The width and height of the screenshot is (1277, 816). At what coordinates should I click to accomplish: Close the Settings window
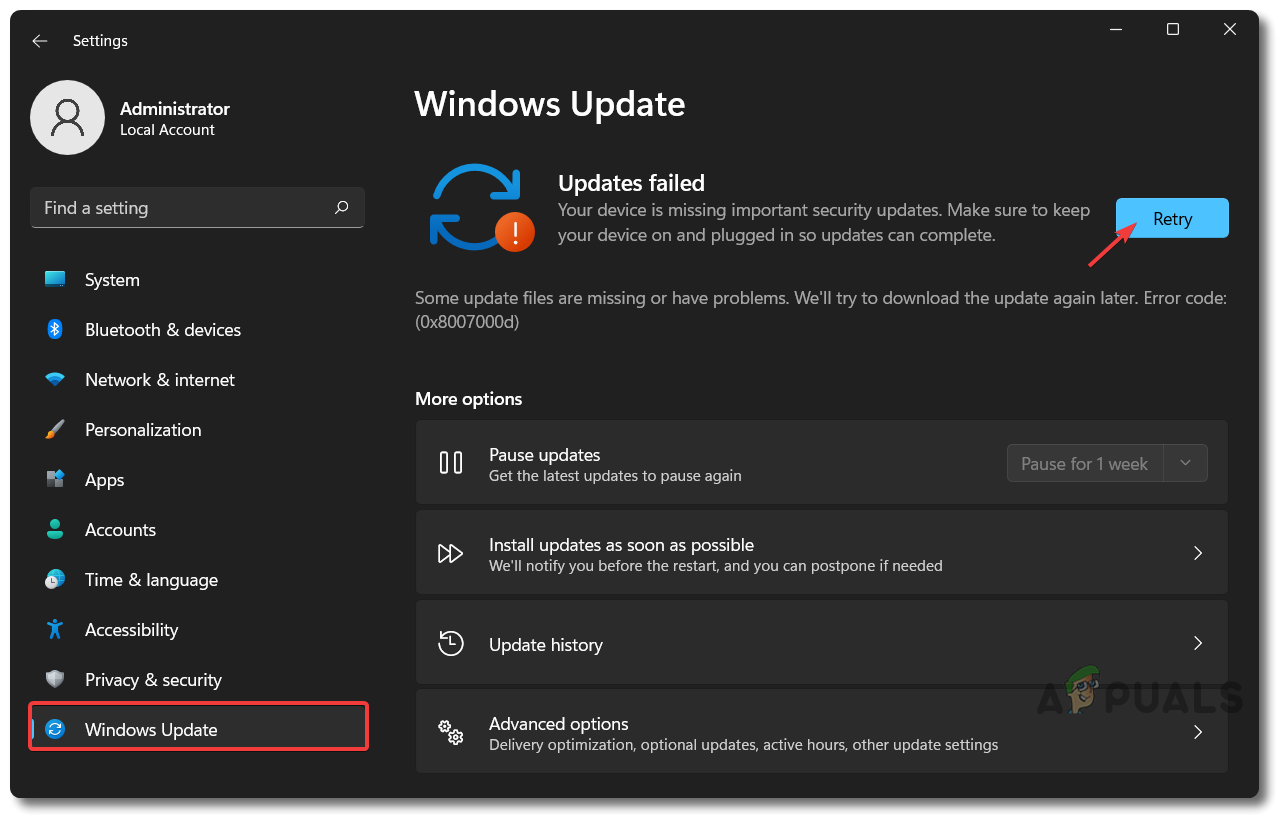1230,30
